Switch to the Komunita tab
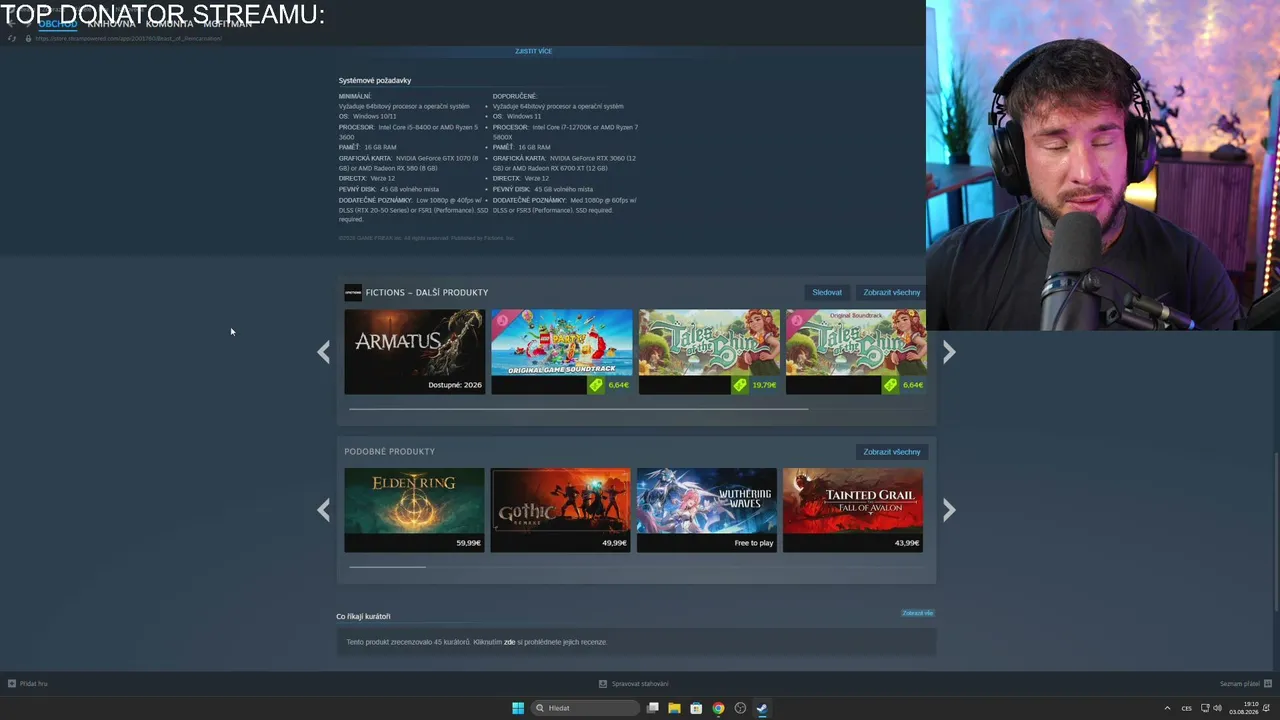This screenshot has width=1280, height=720. tap(169, 24)
